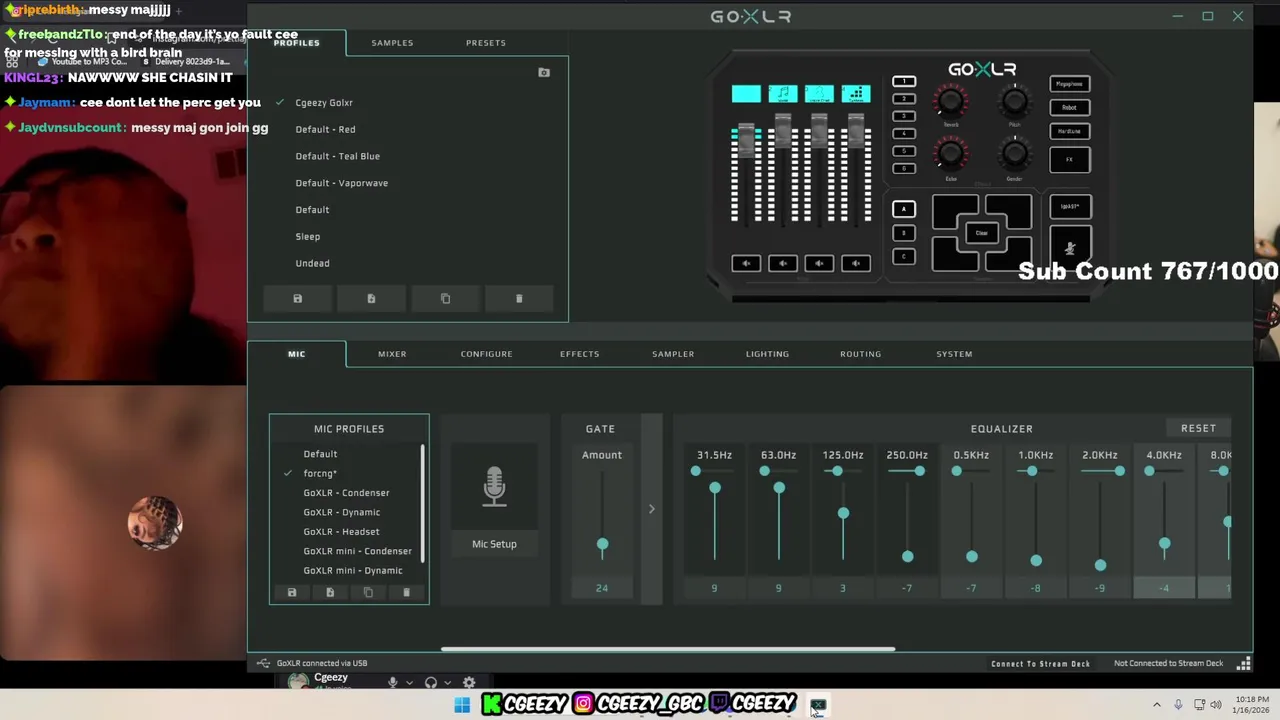1280x720 pixels.
Task: Open the Windows Start menu
Action: pos(462,705)
